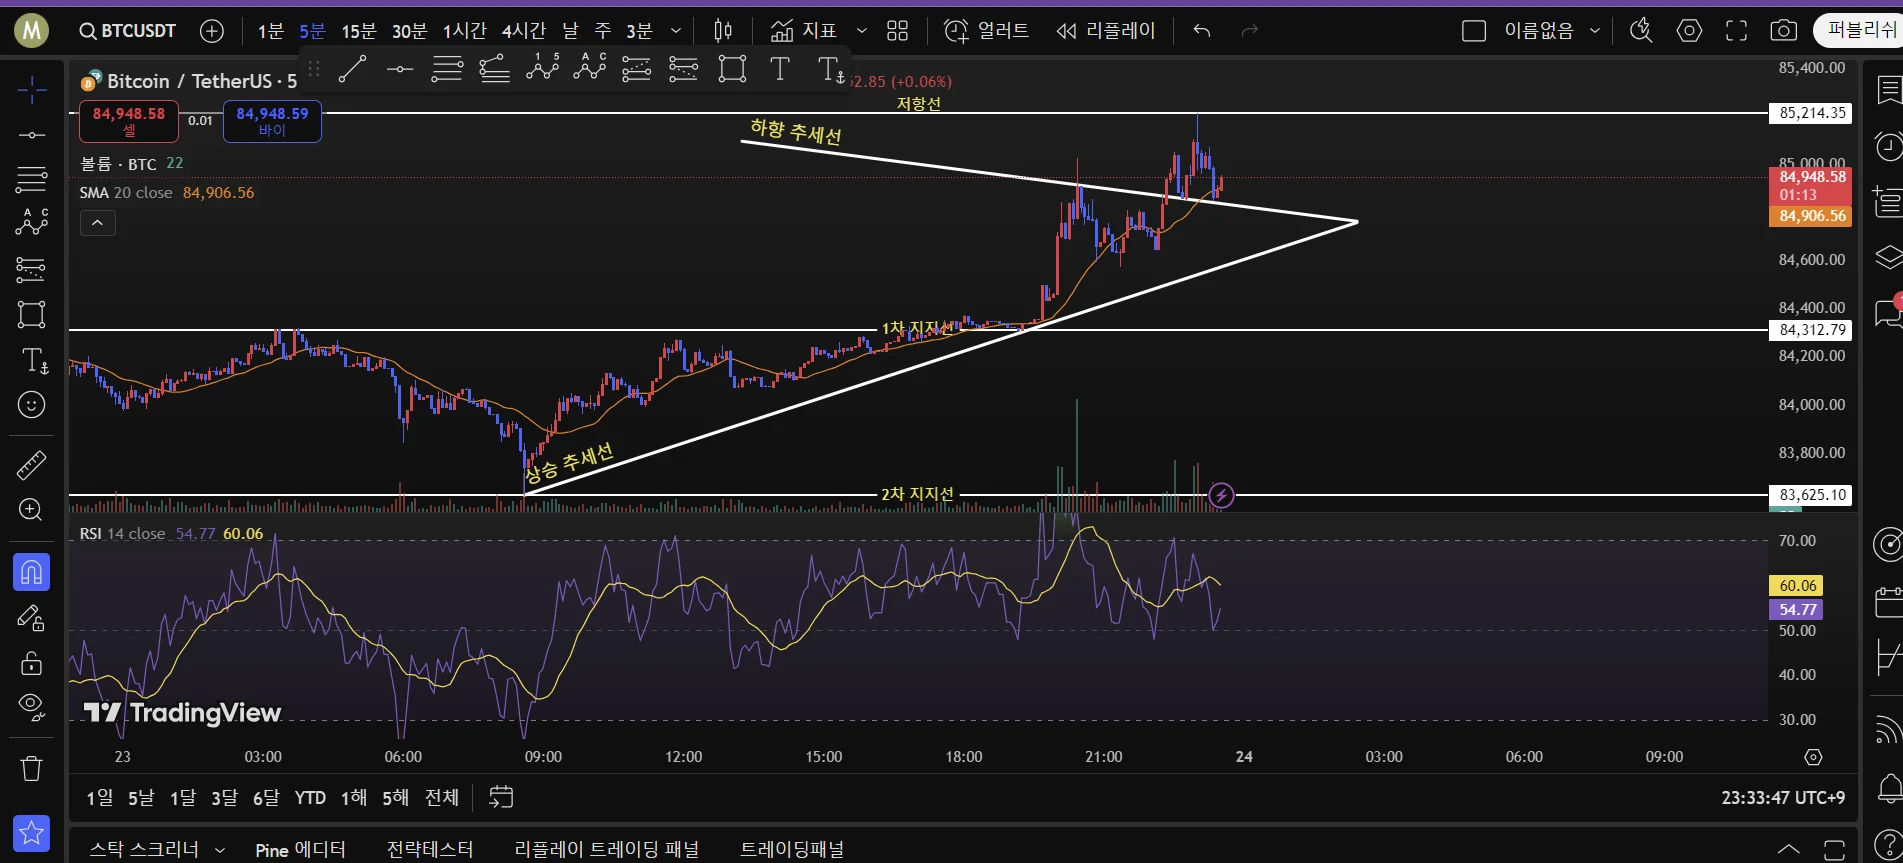The width and height of the screenshot is (1903, 863).
Task: Toggle fullscreen mode
Action: pyautogui.click(x=1736, y=31)
